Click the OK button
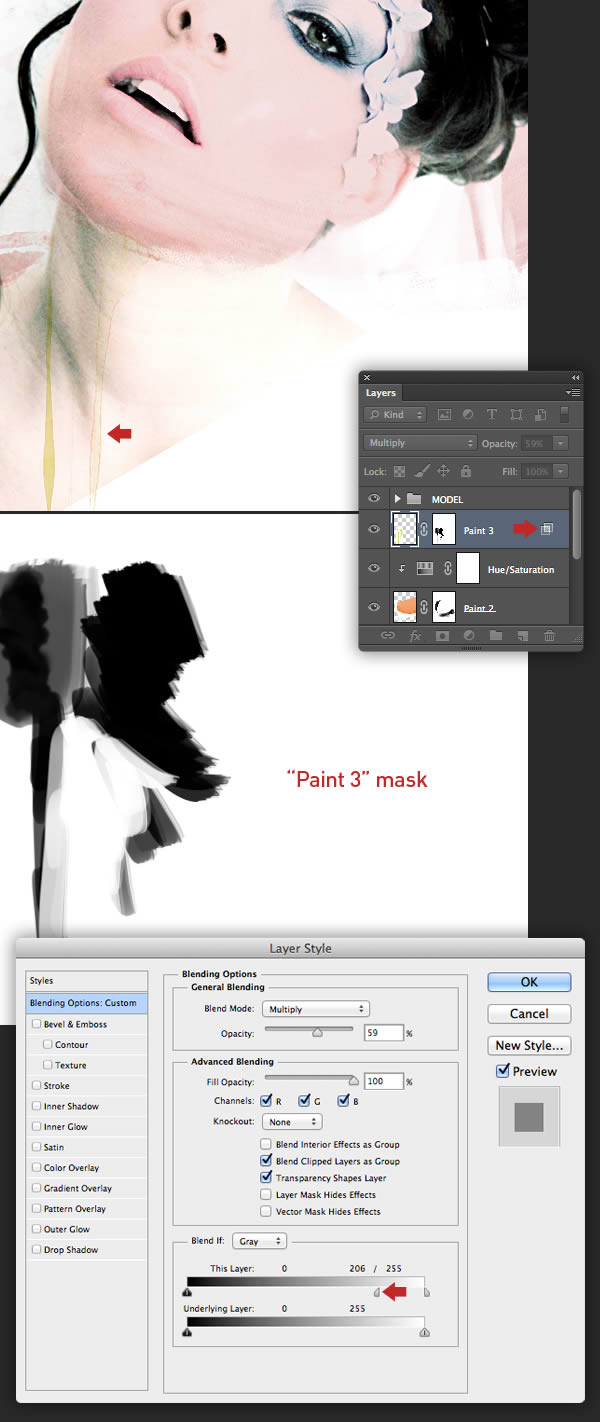The height and width of the screenshot is (1422, 600). click(x=529, y=982)
